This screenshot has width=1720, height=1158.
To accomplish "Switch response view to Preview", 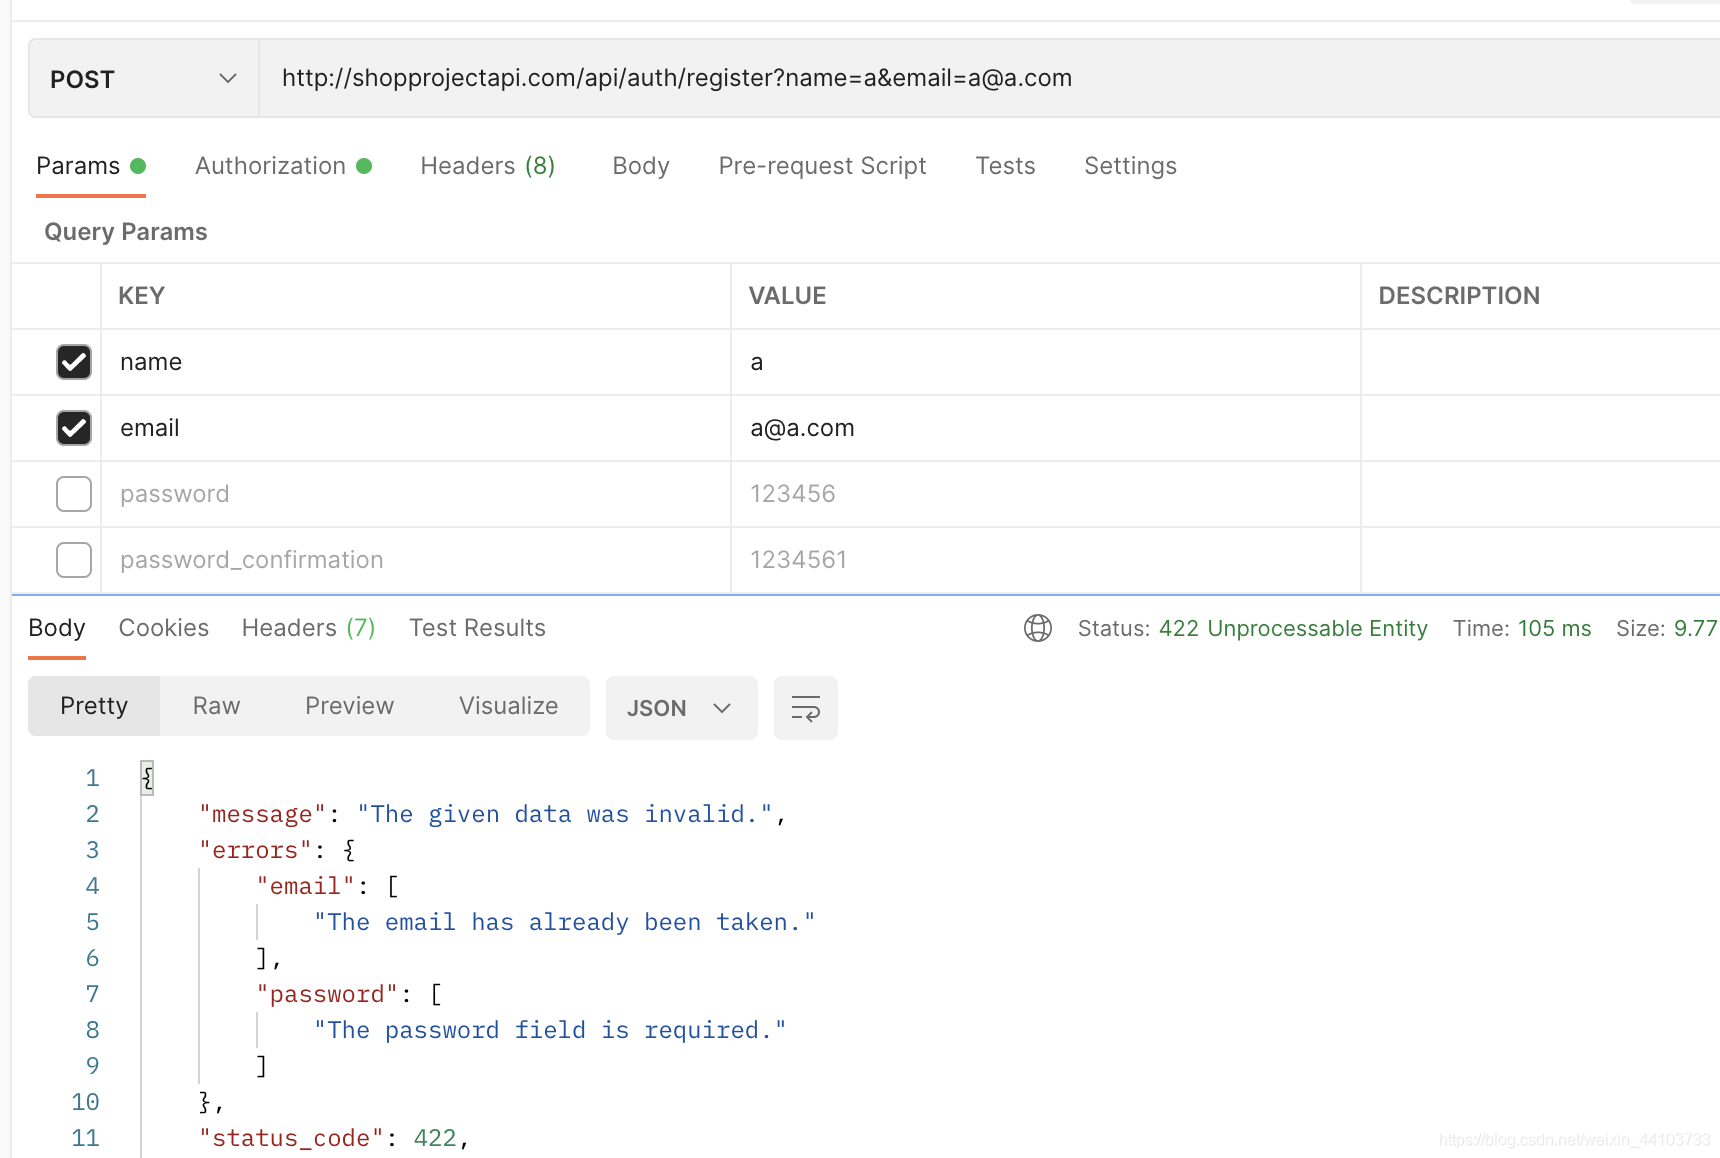I will click(x=350, y=706).
